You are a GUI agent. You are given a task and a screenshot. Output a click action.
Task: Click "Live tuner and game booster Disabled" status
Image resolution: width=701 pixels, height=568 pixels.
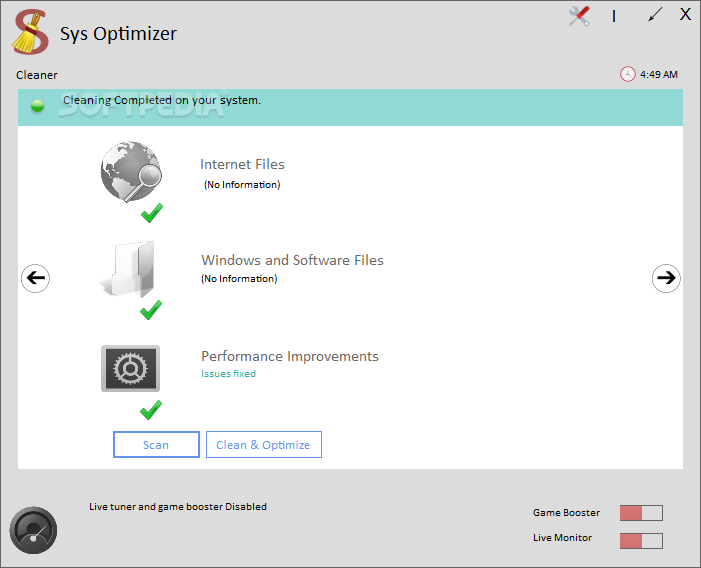(178, 507)
